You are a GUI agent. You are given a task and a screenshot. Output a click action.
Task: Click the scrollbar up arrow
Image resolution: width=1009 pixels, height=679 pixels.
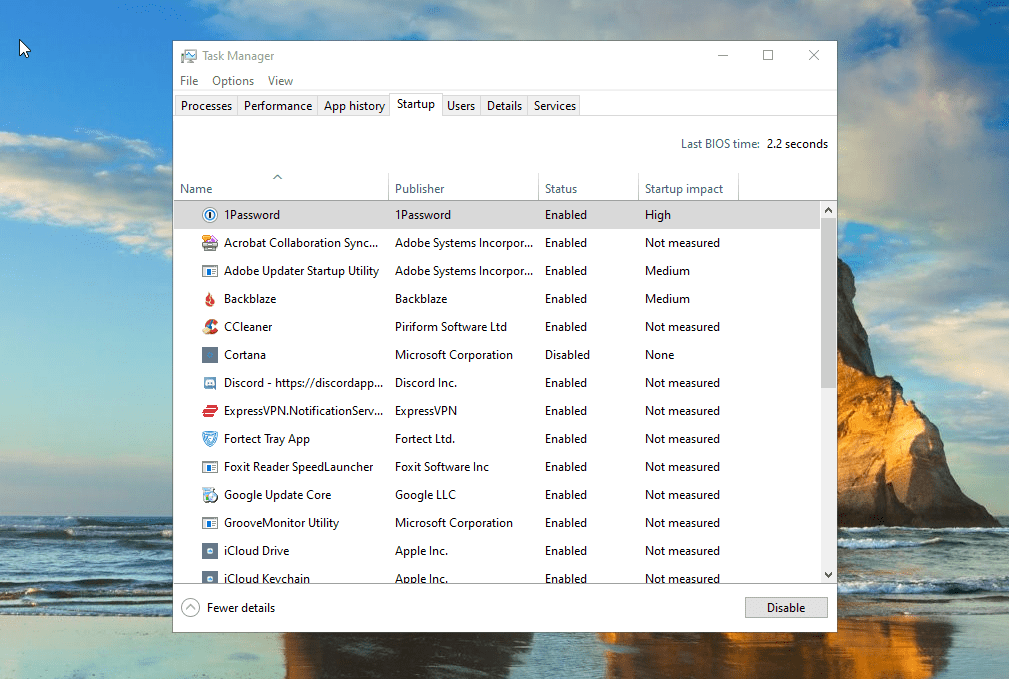[x=828, y=210]
